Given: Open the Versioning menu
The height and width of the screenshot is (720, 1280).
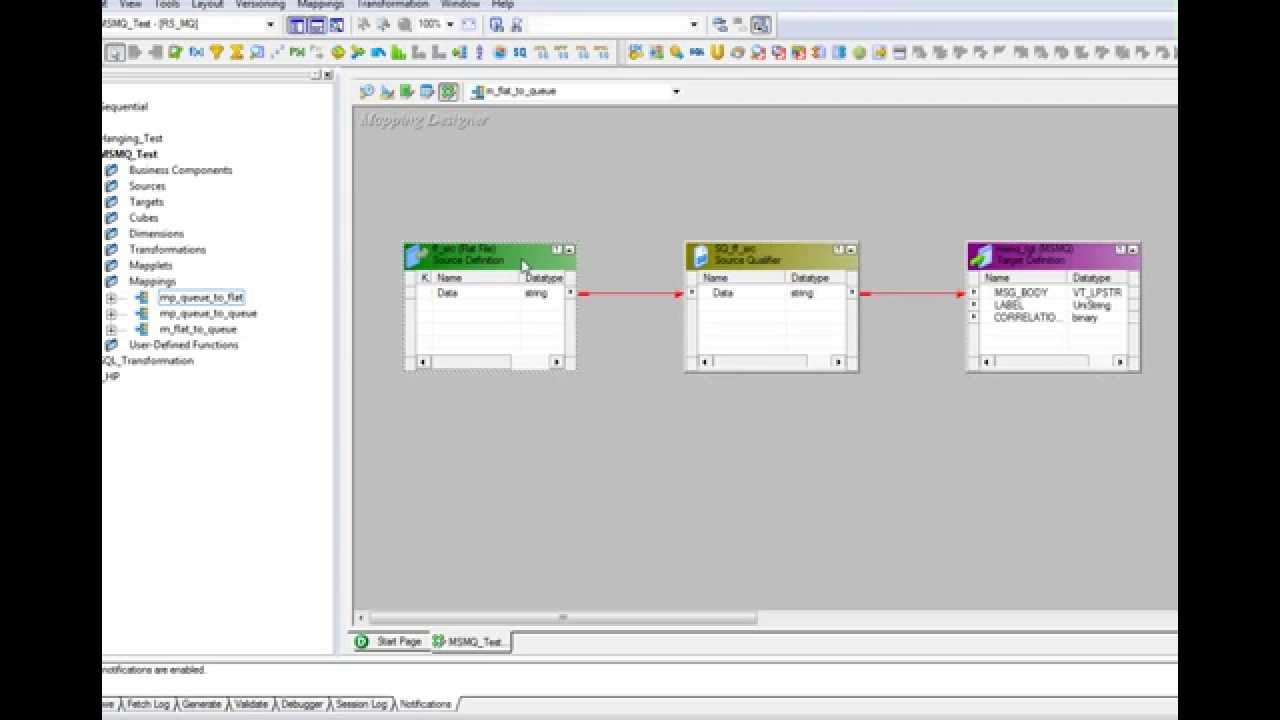Looking at the screenshot, I should click(x=260, y=4).
